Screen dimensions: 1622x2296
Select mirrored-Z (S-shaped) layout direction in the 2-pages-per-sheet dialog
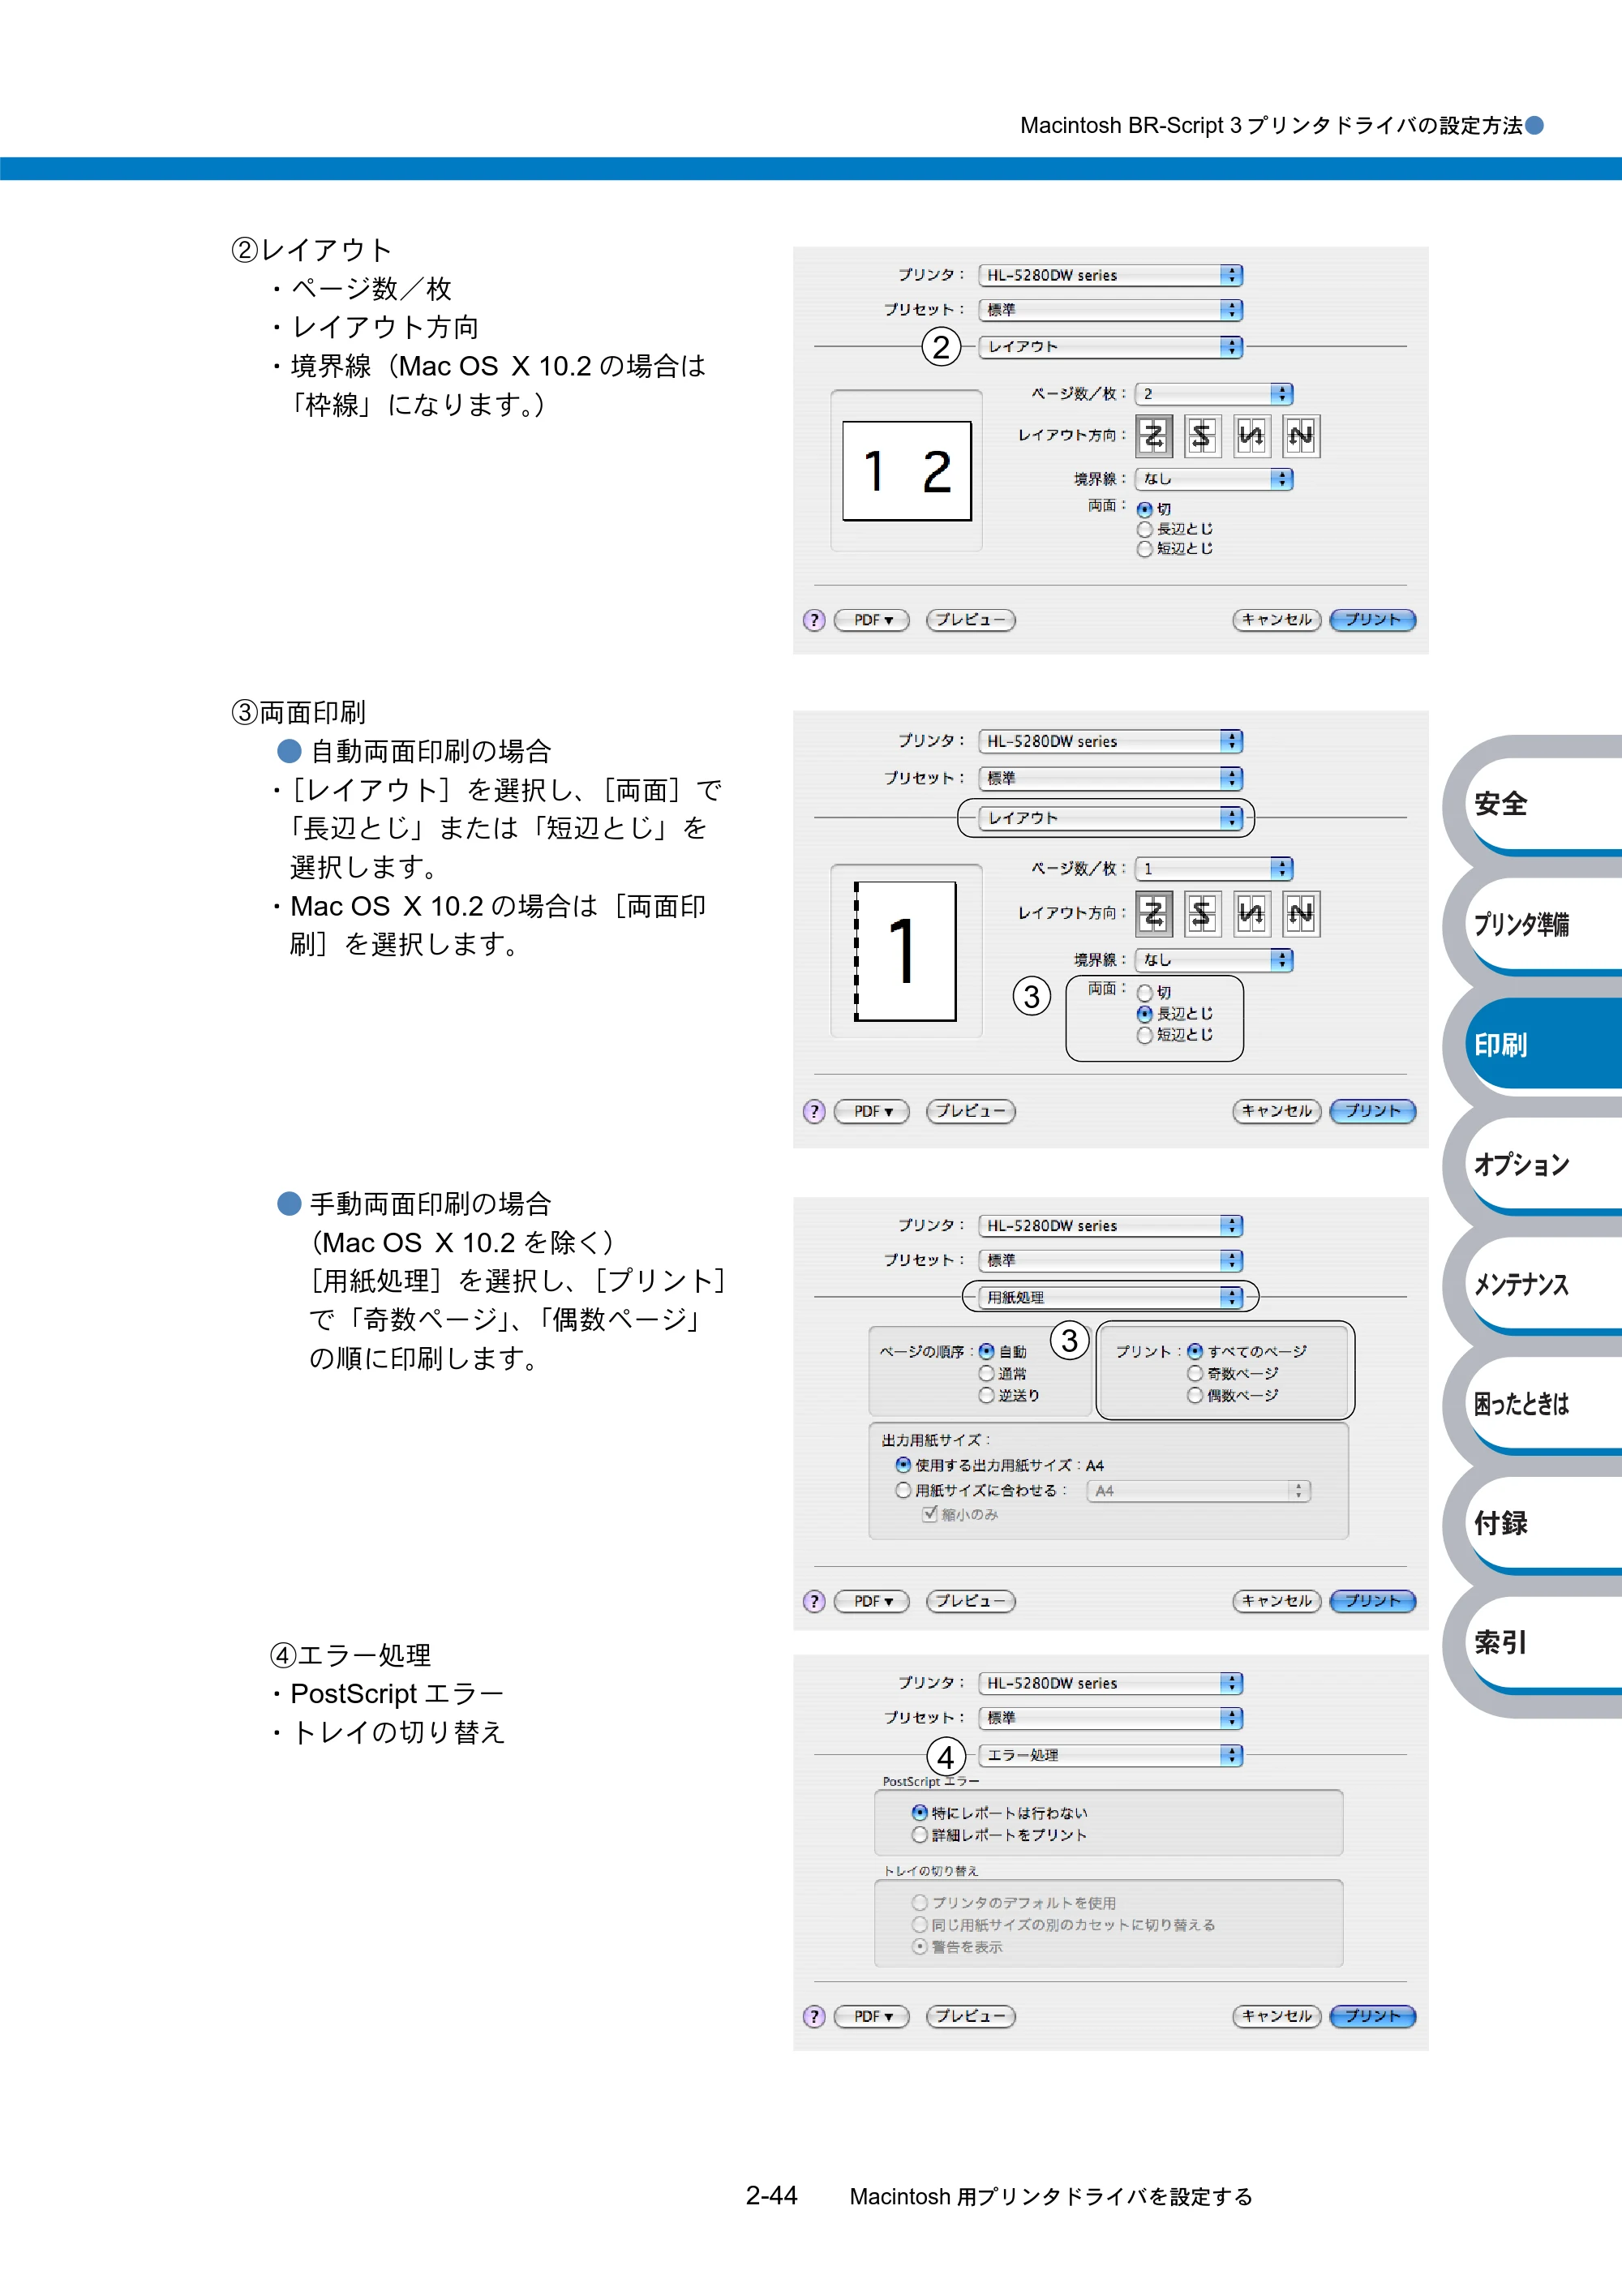point(1203,436)
